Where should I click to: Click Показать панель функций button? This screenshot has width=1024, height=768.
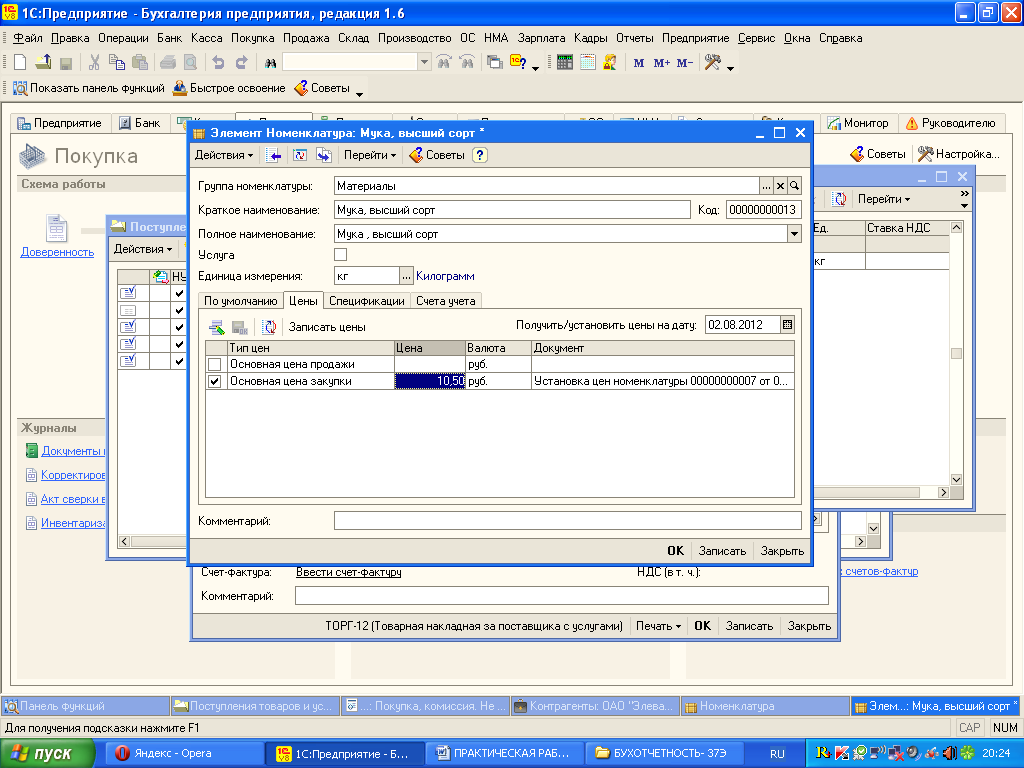click(89, 88)
